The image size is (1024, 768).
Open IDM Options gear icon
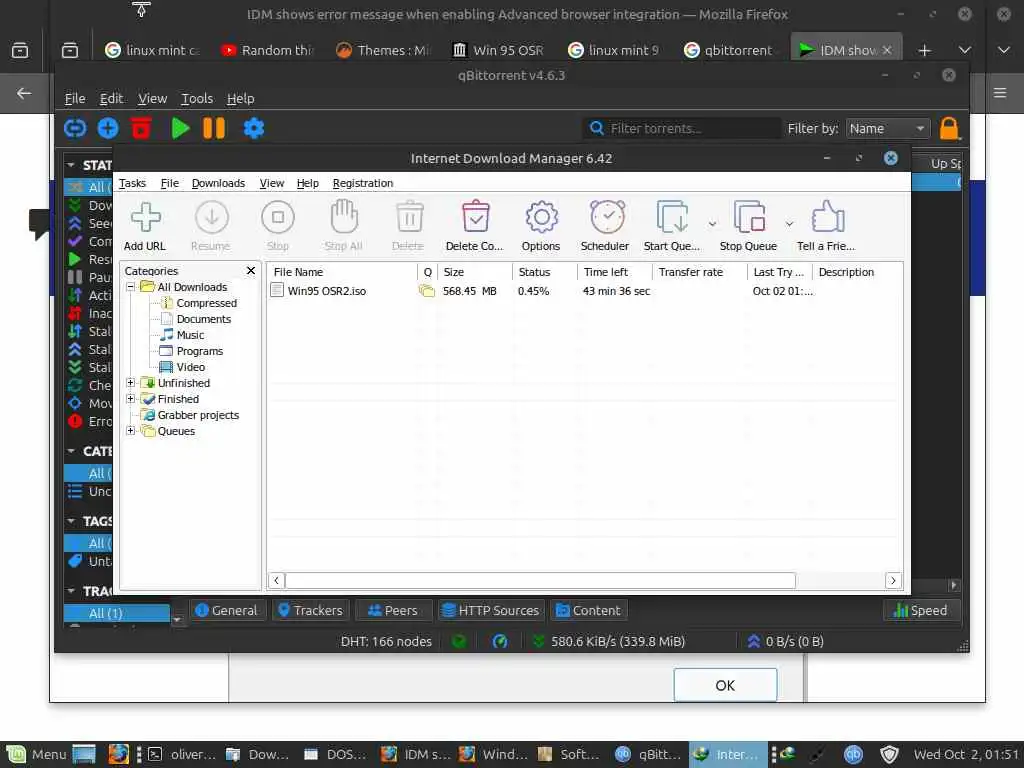541,217
